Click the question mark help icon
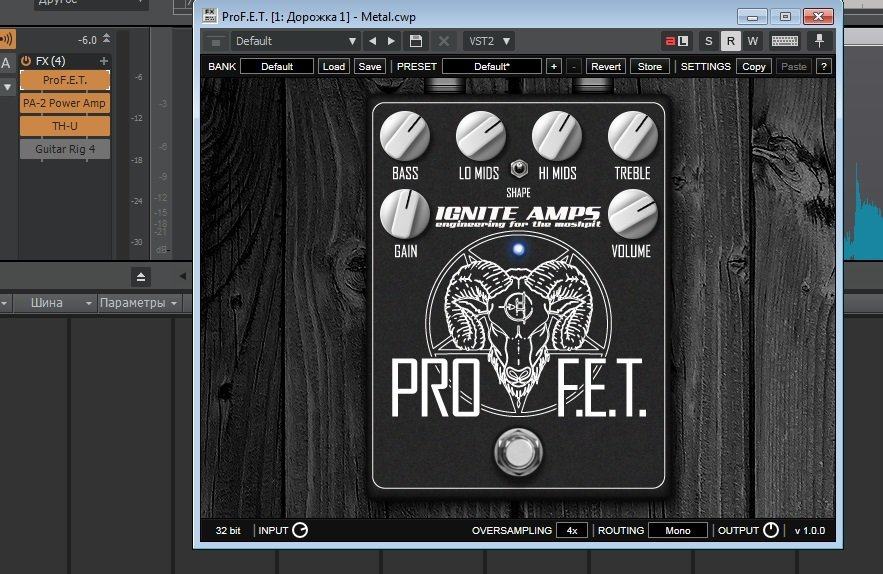The height and width of the screenshot is (574, 883). coord(824,66)
